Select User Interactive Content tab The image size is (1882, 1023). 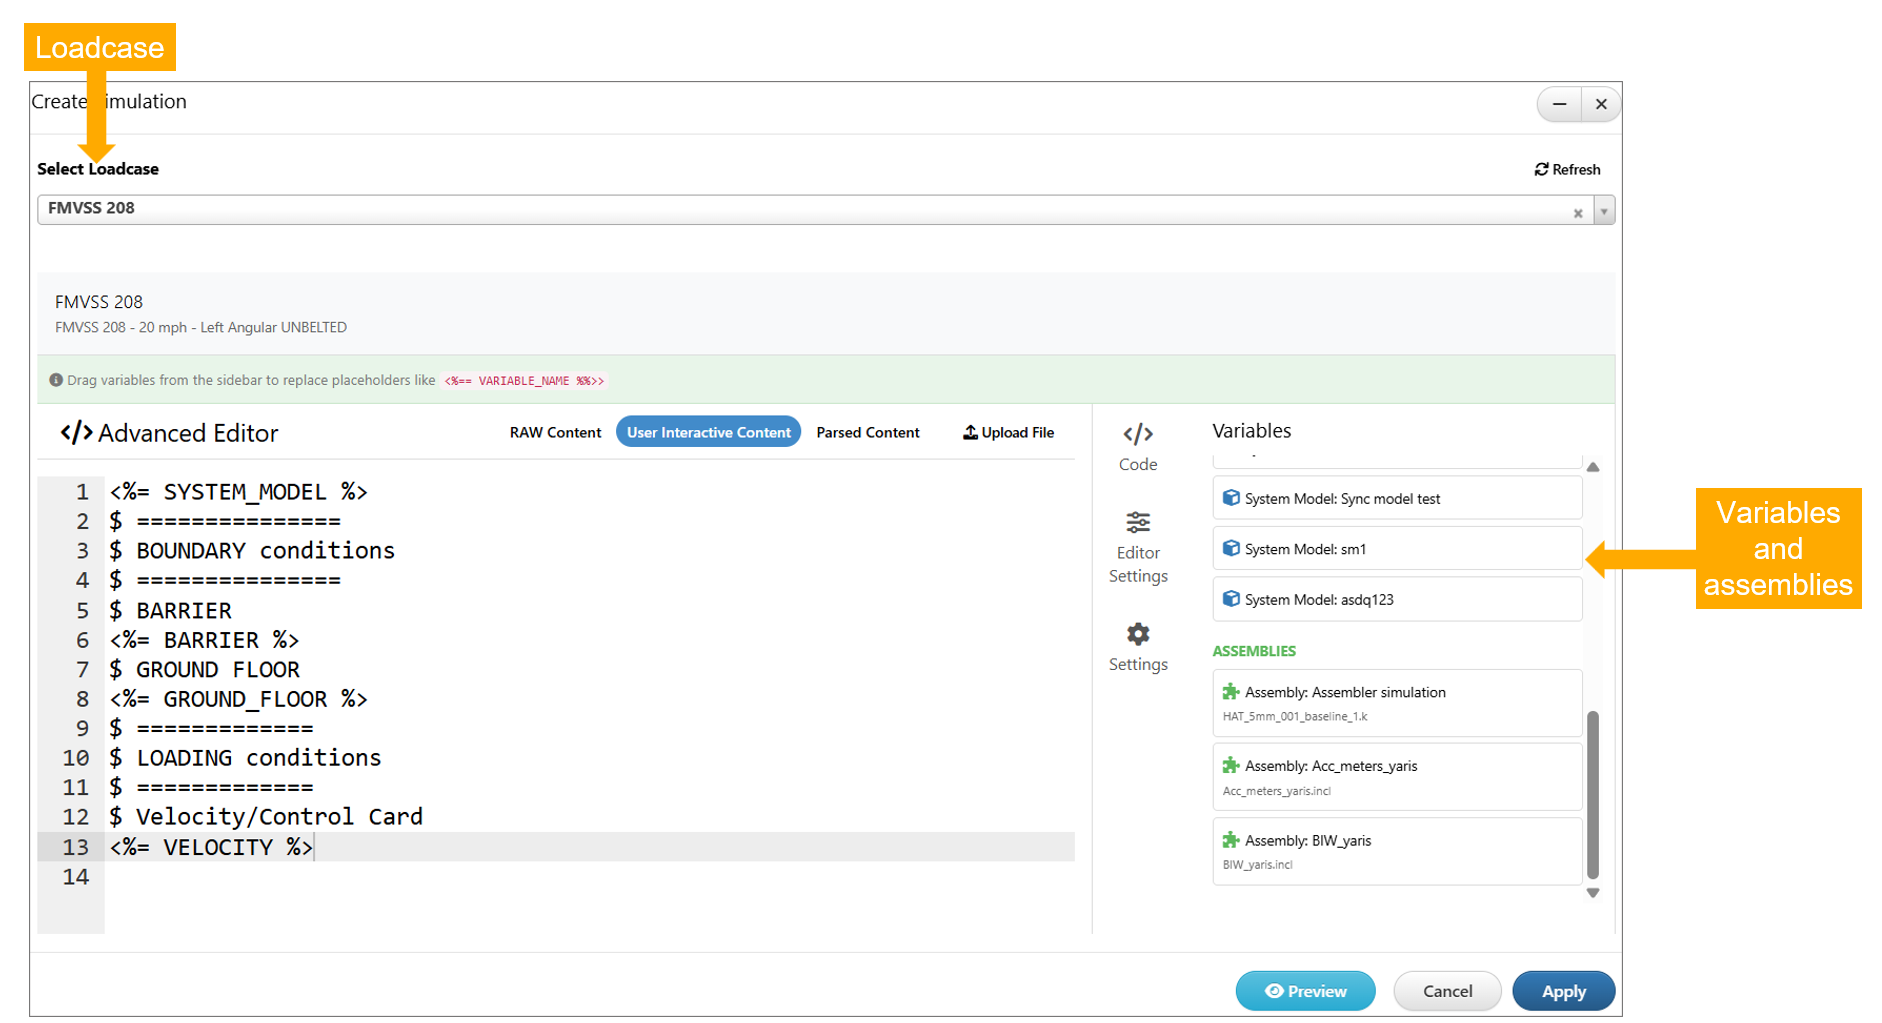(708, 433)
